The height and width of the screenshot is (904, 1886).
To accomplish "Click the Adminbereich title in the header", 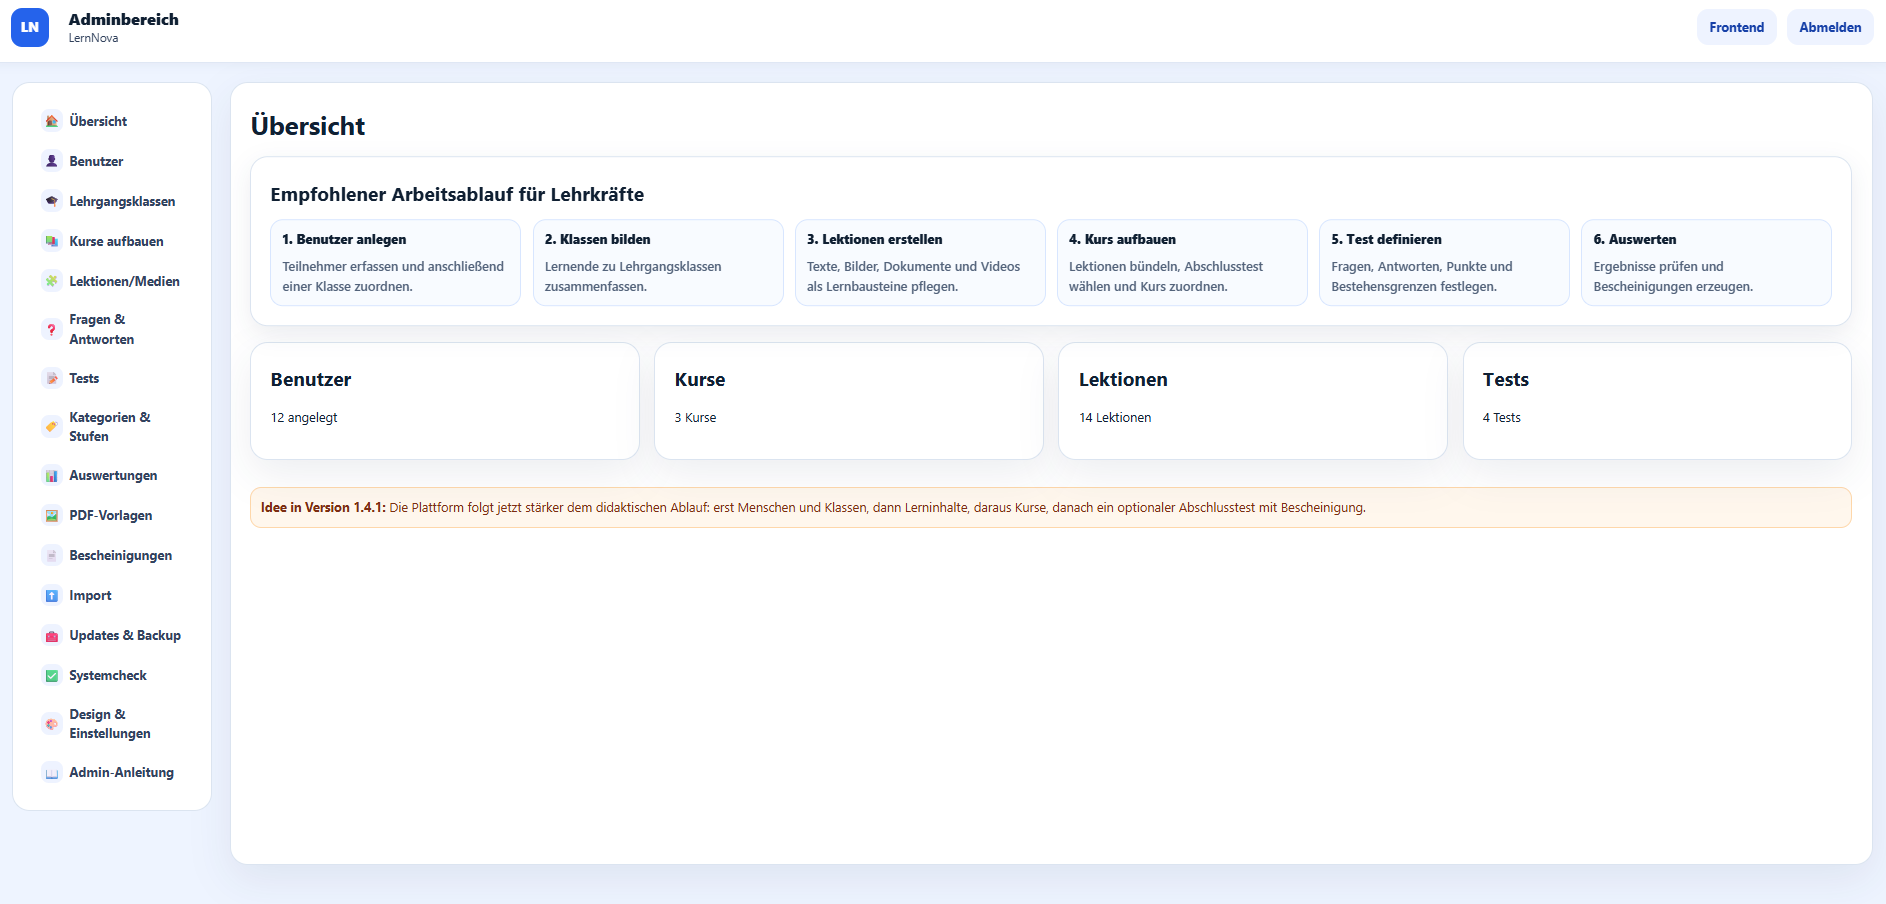I will (124, 19).
